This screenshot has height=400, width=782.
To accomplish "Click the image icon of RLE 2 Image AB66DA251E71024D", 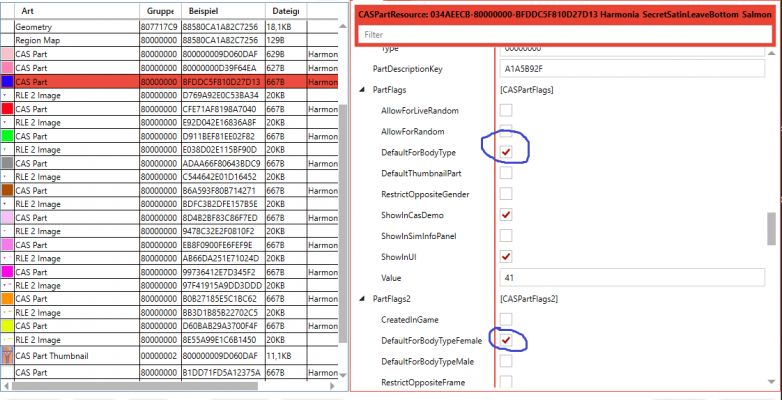I will tap(7, 258).
